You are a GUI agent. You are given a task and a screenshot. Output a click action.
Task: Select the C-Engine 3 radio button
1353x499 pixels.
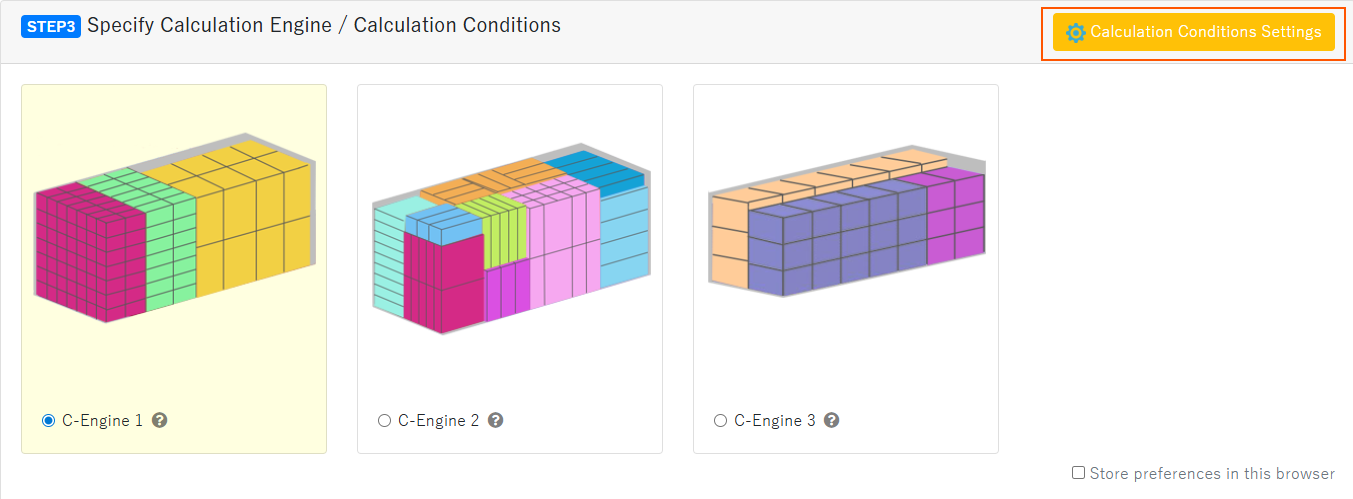coord(720,421)
